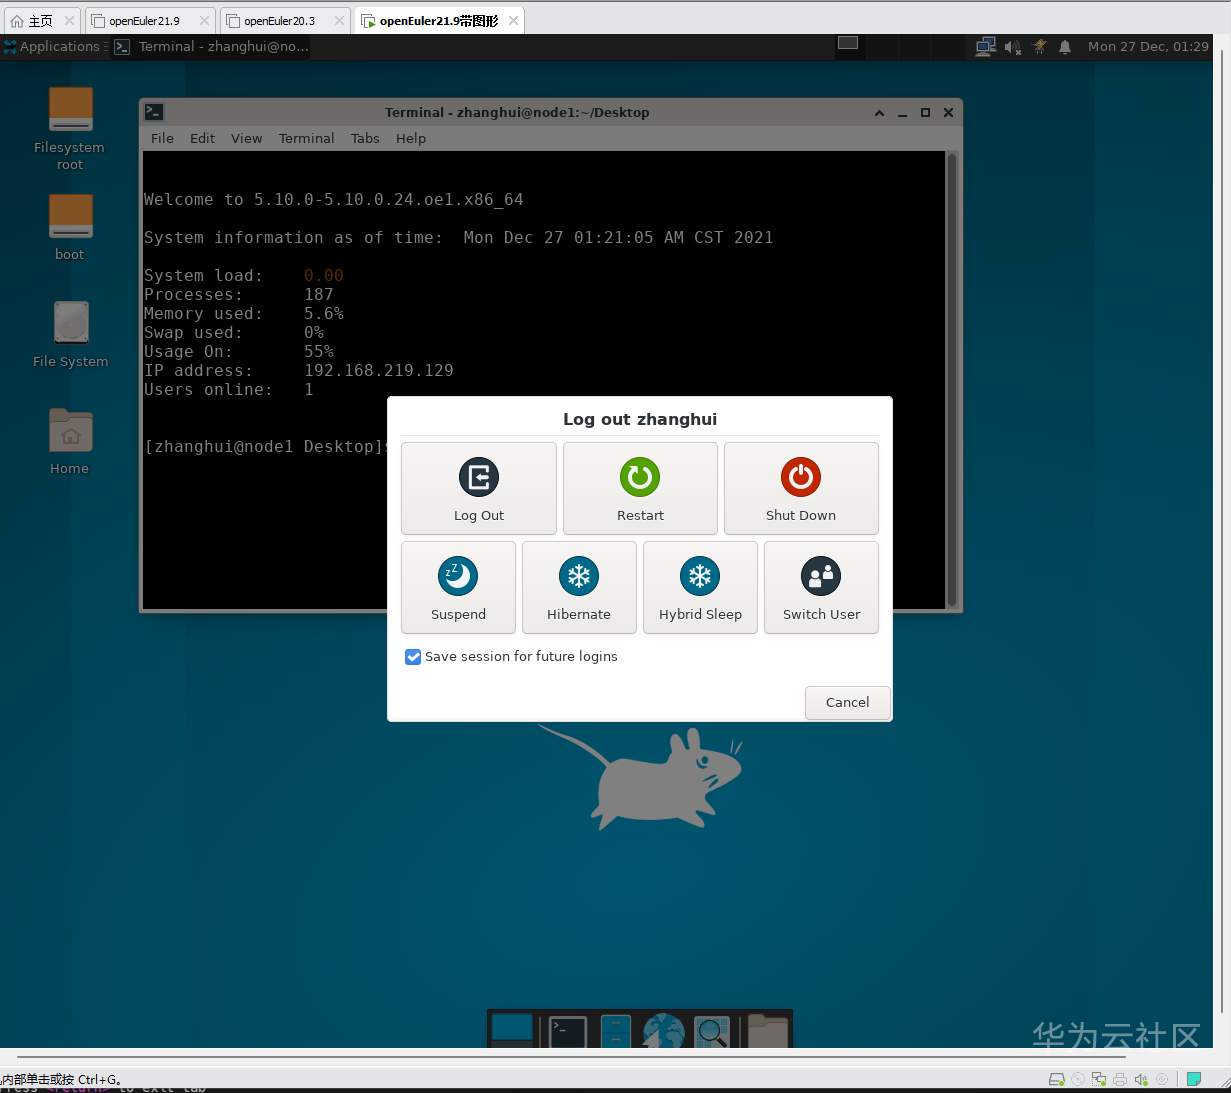This screenshot has width=1231, height=1093.
Task: Open the terminal View menu
Action: point(246,138)
